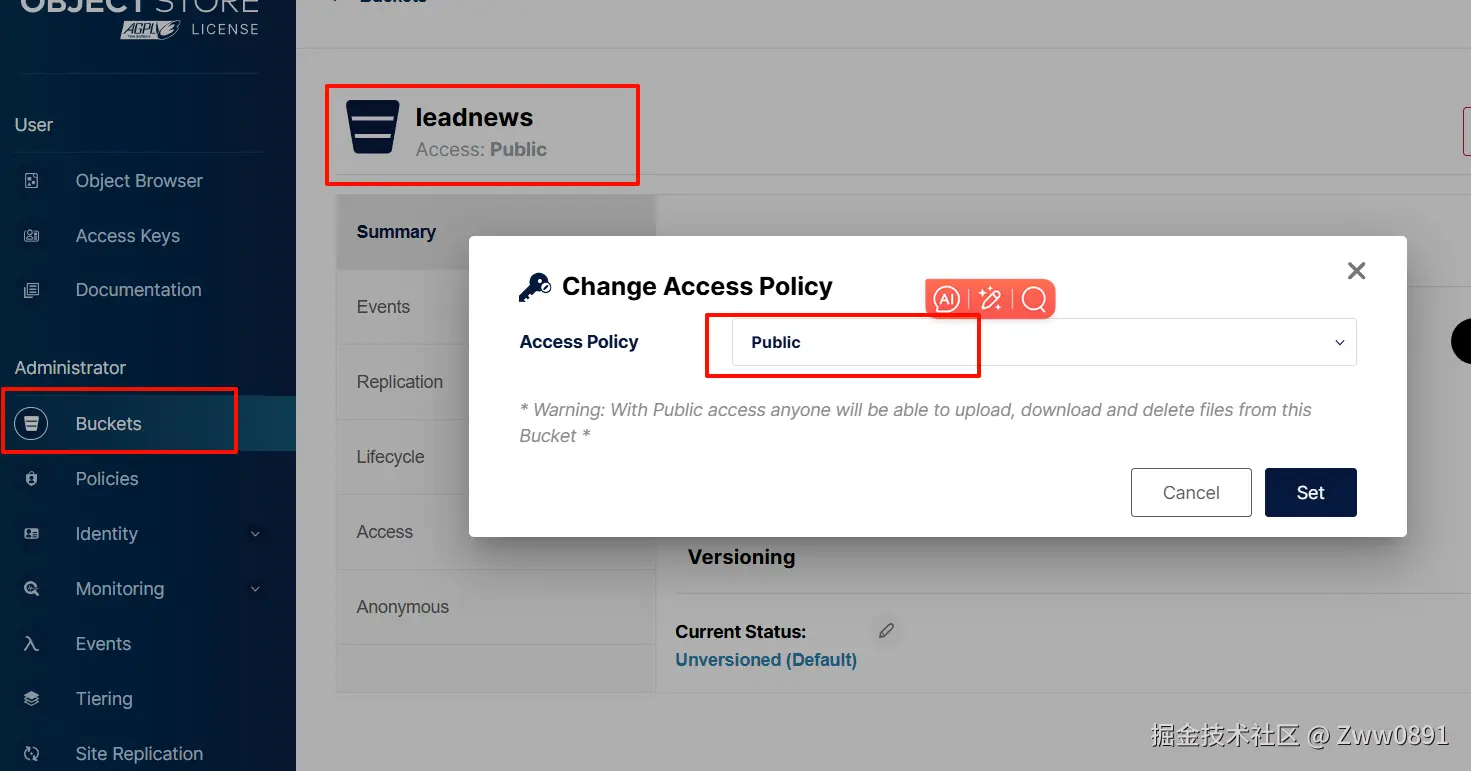The image size is (1471, 771).
Task: Select the Buckets icon in Administrator
Action: click(31, 424)
